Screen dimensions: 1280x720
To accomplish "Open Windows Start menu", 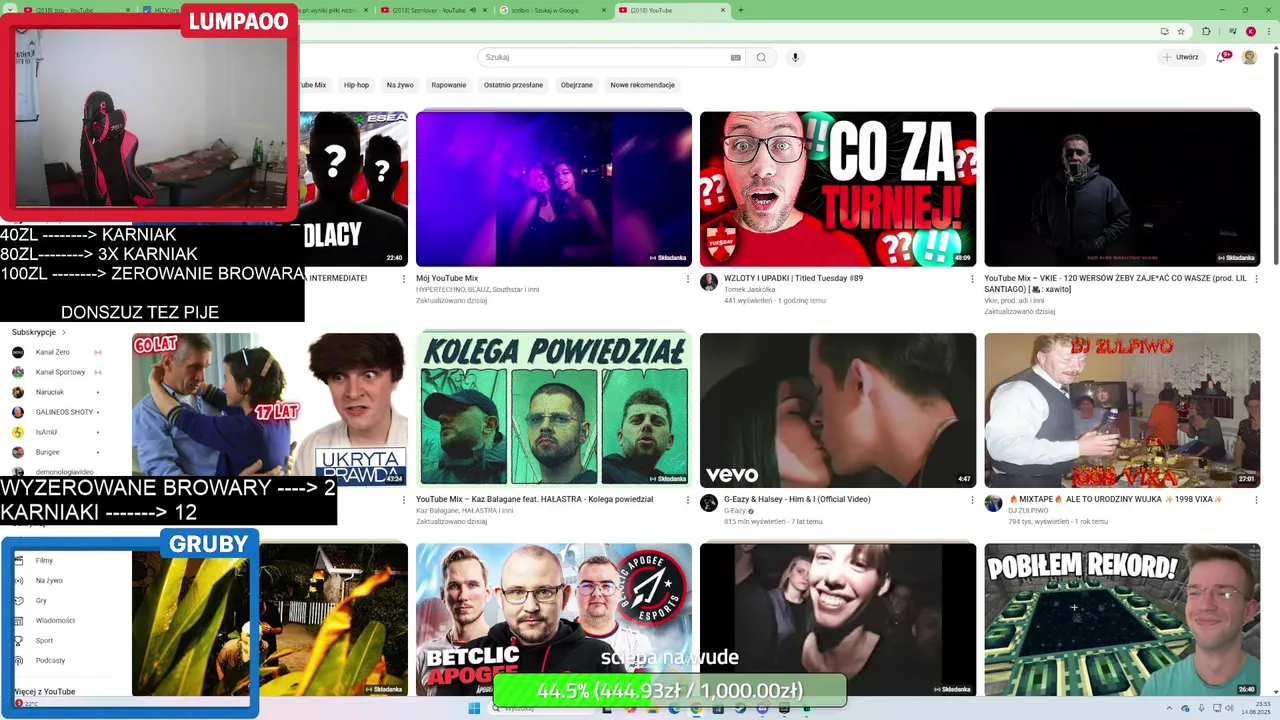I will pyautogui.click(x=474, y=708).
